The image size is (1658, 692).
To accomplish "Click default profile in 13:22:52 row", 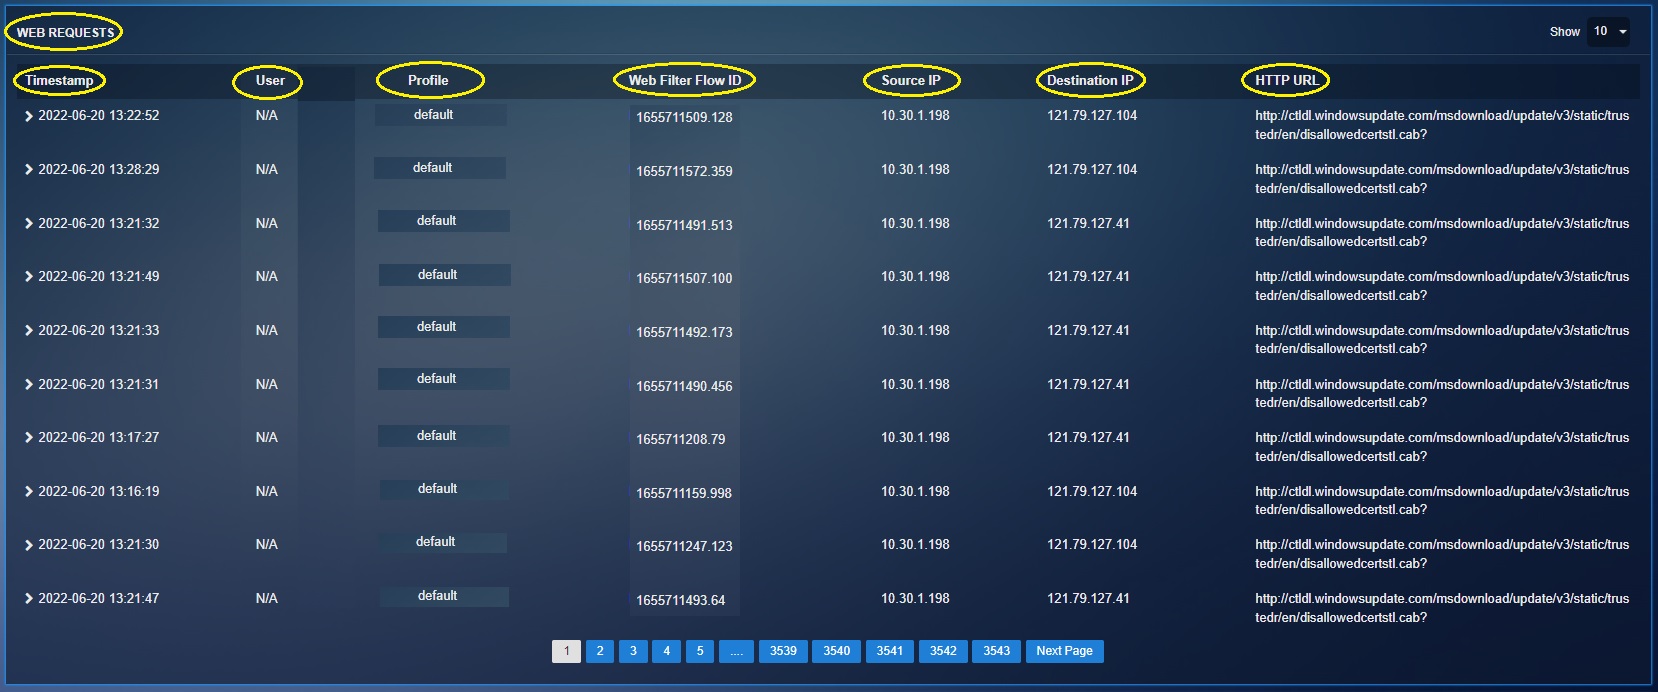I will tap(434, 115).
